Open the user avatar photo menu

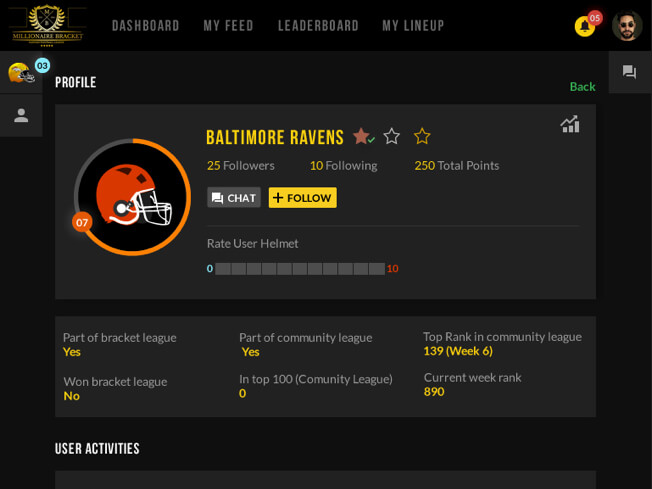pyautogui.click(x=627, y=26)
